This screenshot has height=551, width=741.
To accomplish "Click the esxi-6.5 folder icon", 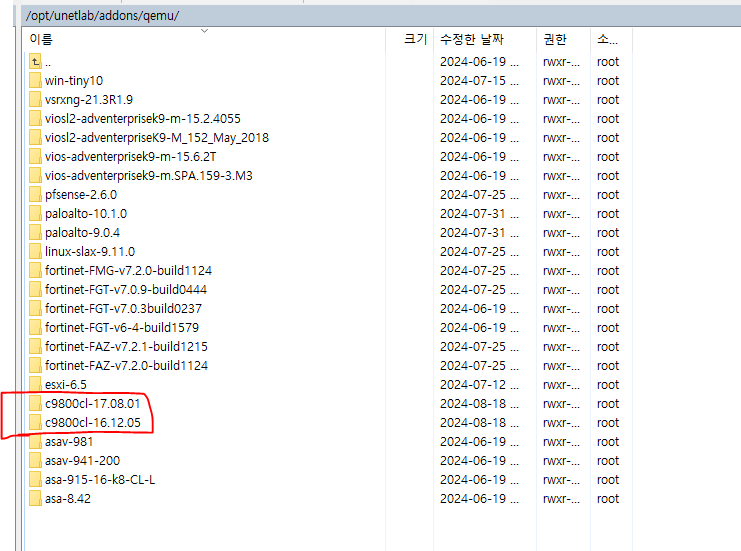I will click(x=35, y=384).
